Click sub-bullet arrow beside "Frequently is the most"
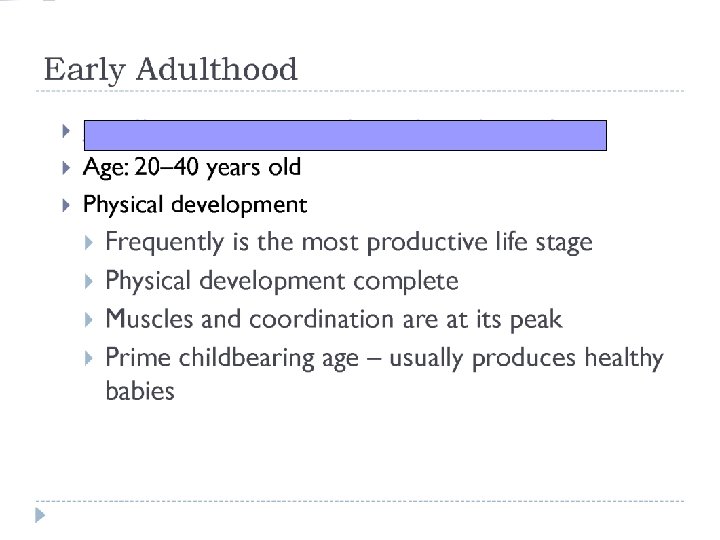 click(88, 243)
